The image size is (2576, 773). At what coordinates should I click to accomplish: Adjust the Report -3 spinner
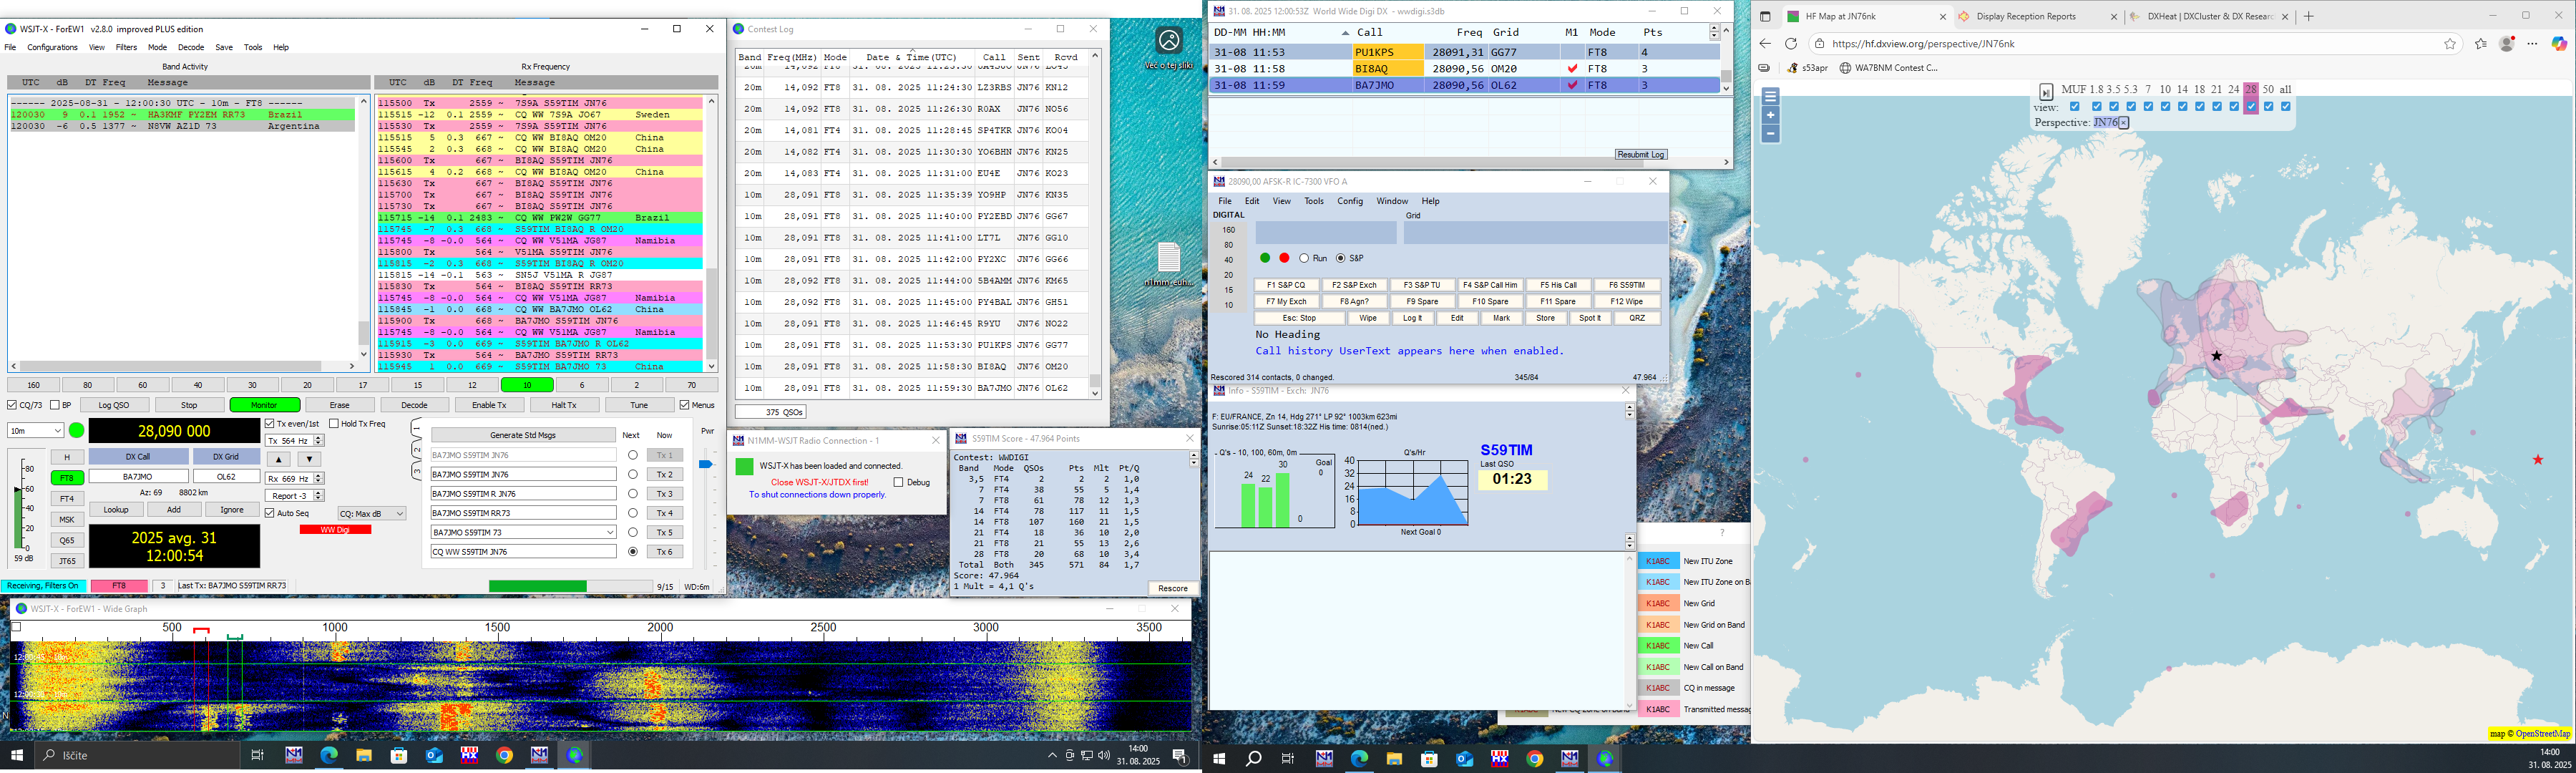click(x=319, y=496)
